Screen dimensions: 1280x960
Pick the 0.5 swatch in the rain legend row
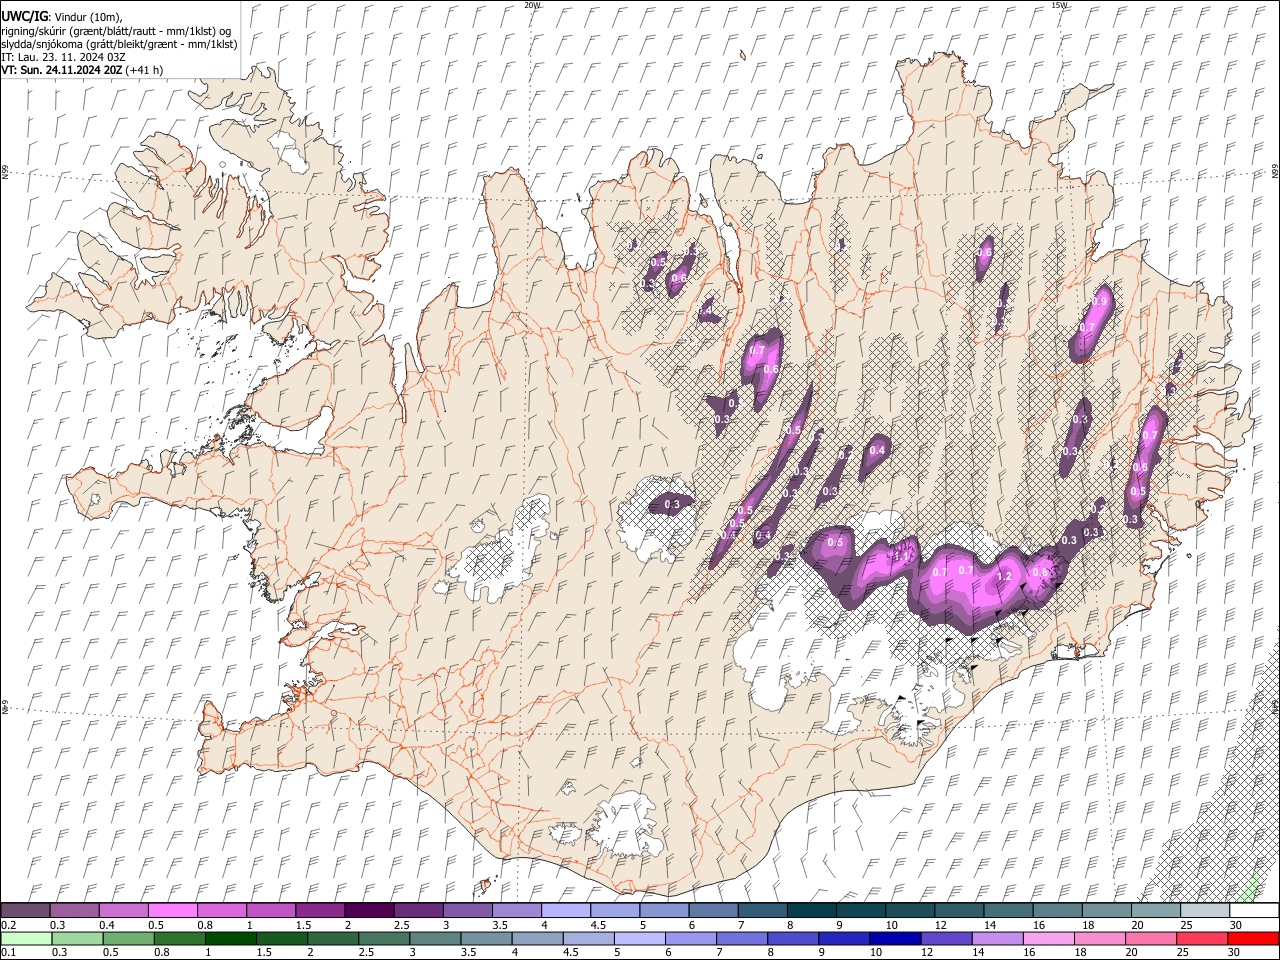128,938
